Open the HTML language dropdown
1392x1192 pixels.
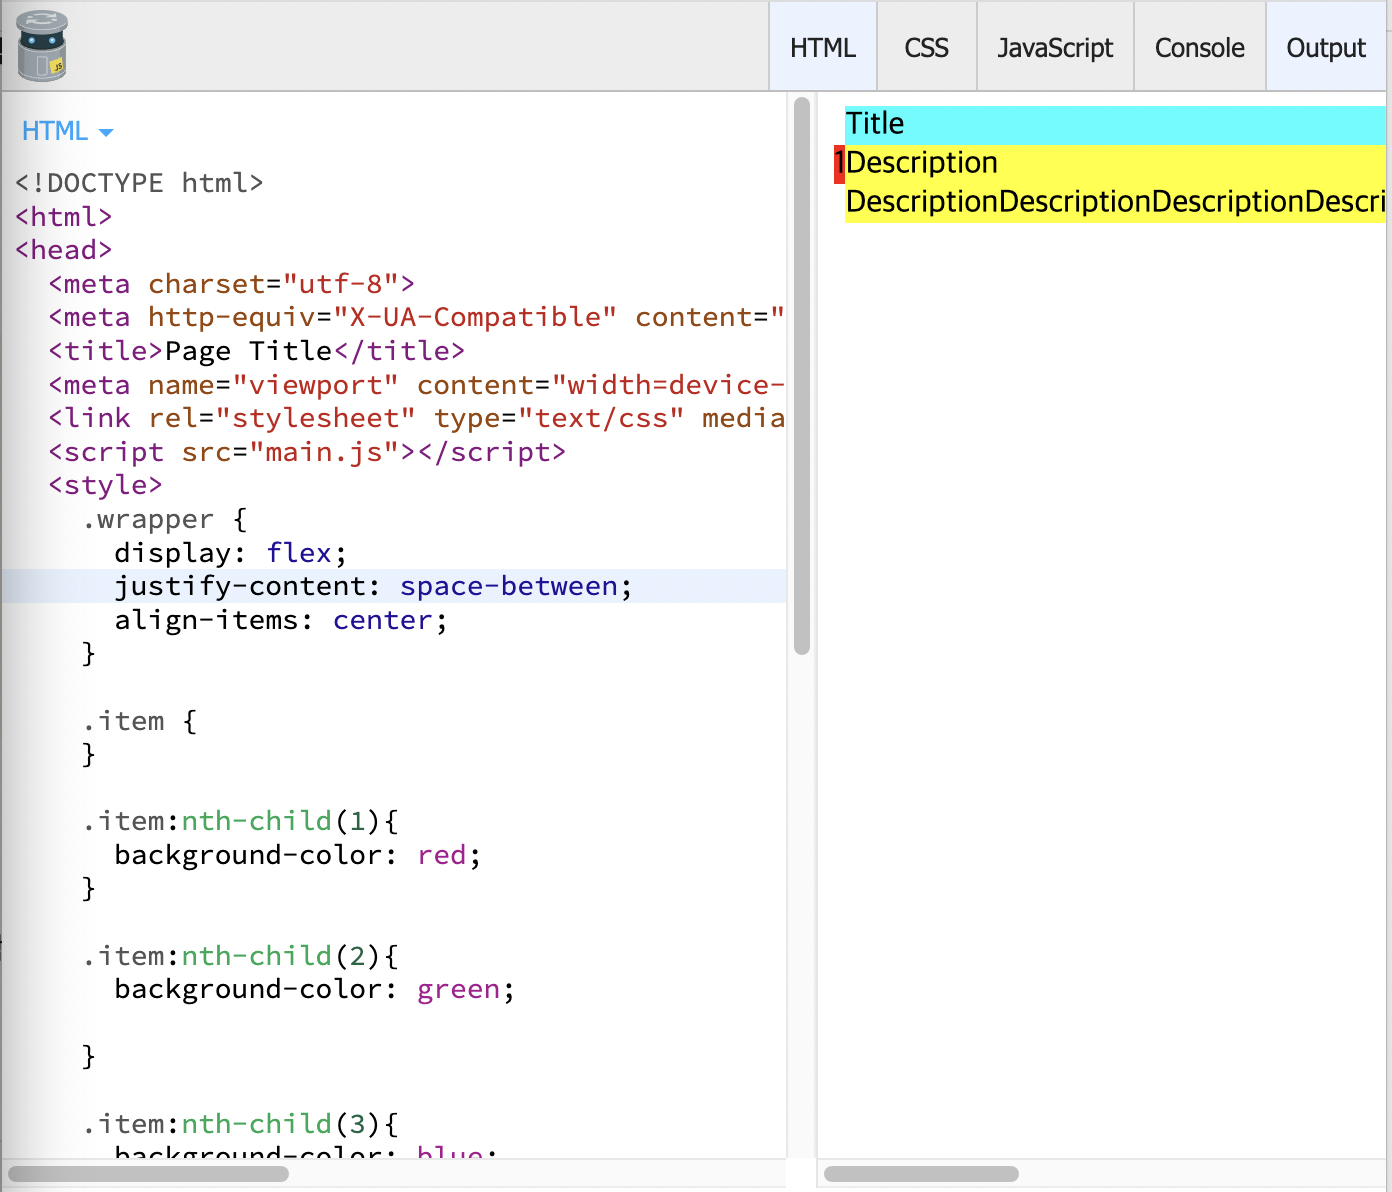click(67, 131)
